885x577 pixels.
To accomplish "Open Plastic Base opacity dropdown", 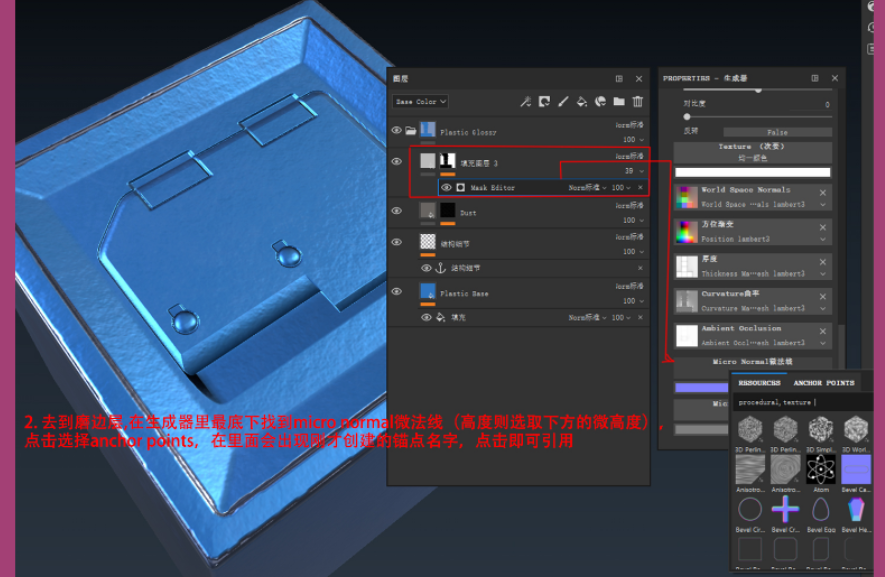I will point(633,301).
